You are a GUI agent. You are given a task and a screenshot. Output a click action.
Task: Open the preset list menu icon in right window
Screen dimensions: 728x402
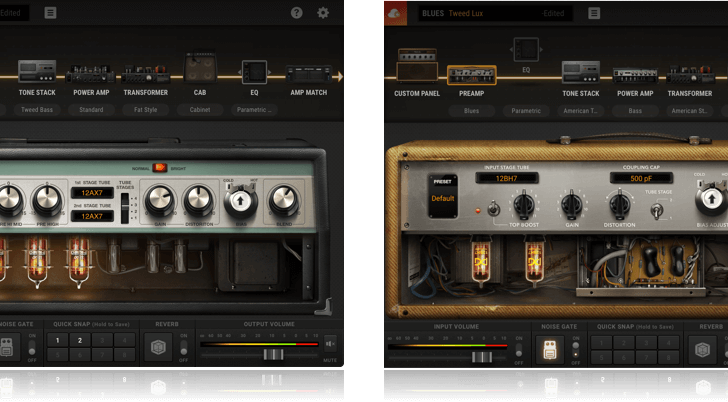click(x=594, y=13)
